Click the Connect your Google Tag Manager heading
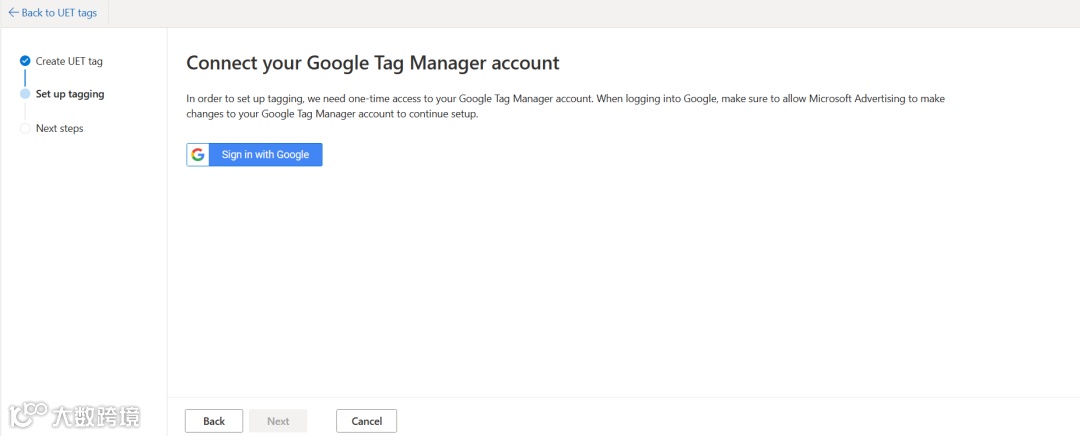The image size is (1080, 436). click(x=373, y=63)
